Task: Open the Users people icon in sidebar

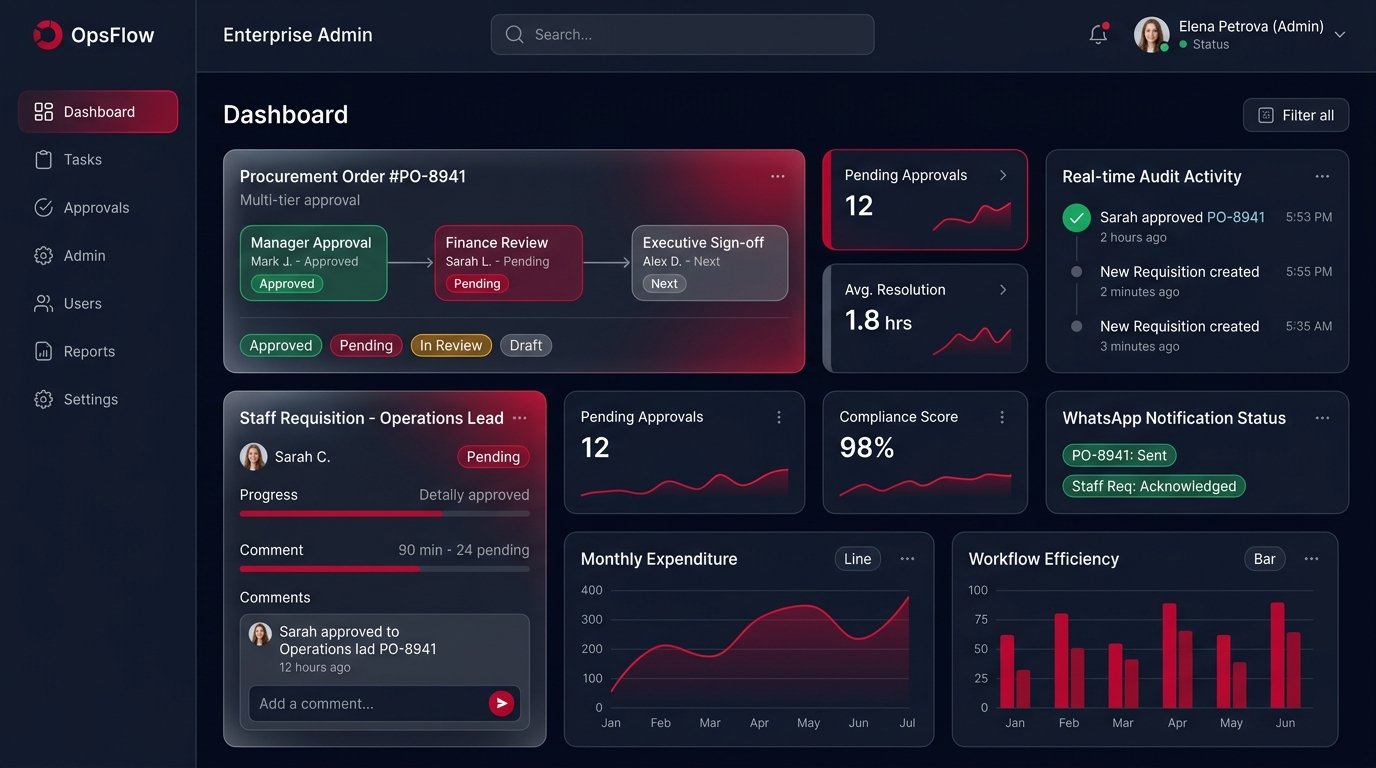Action: pyautogui.click(x=43, y=304)
